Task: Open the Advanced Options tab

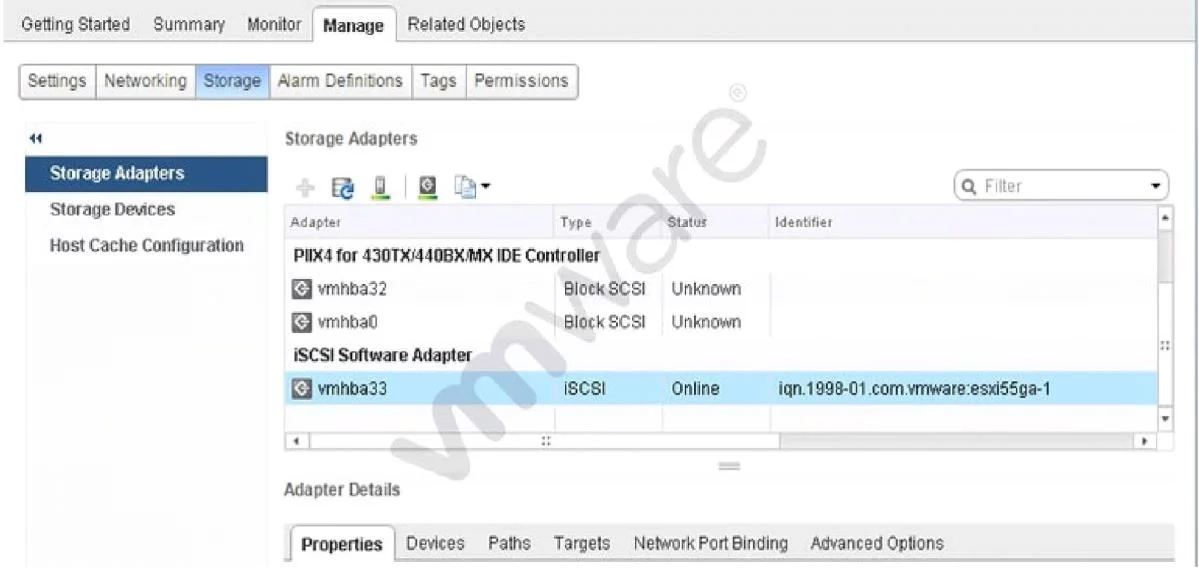Action: tap(876, 544)
